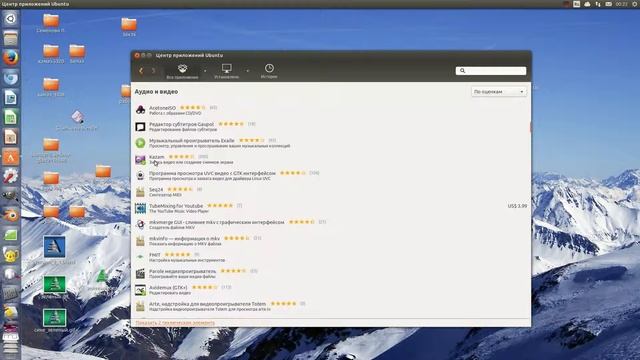The height and width of the screenshot is (360, 640).
Task: Click the 'AcetoneISO' title text
Action: pos(162,108)
